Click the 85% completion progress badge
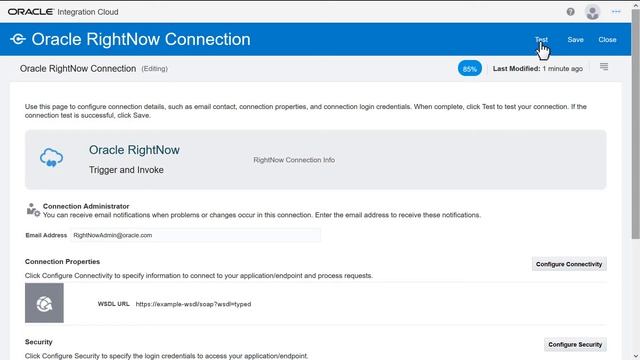The width and height of the screenshot is (640, 360). (469, 69)
